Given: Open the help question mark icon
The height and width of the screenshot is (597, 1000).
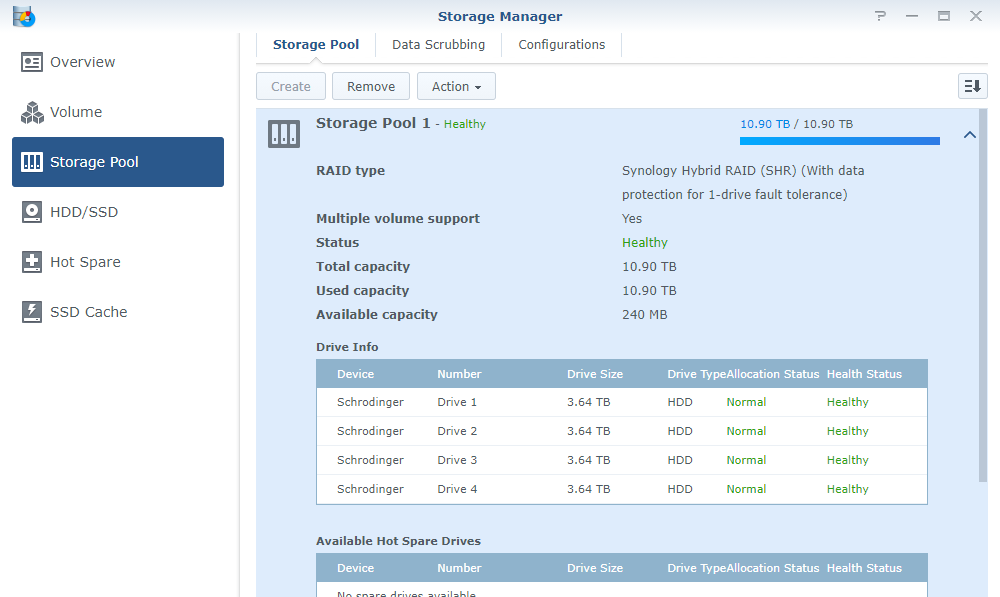Looking at the screenshot, I should 881,16.
